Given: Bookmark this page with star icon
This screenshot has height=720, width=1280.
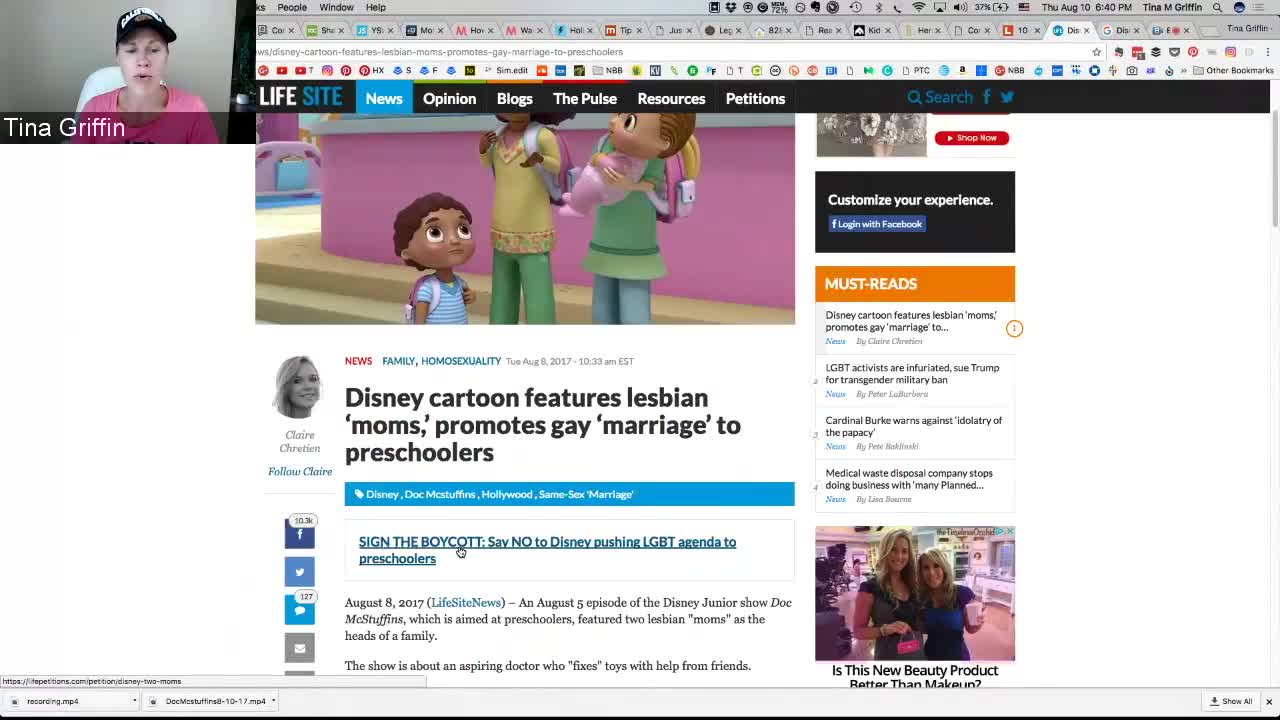Looking at the screenshot, I should 1097,52.
